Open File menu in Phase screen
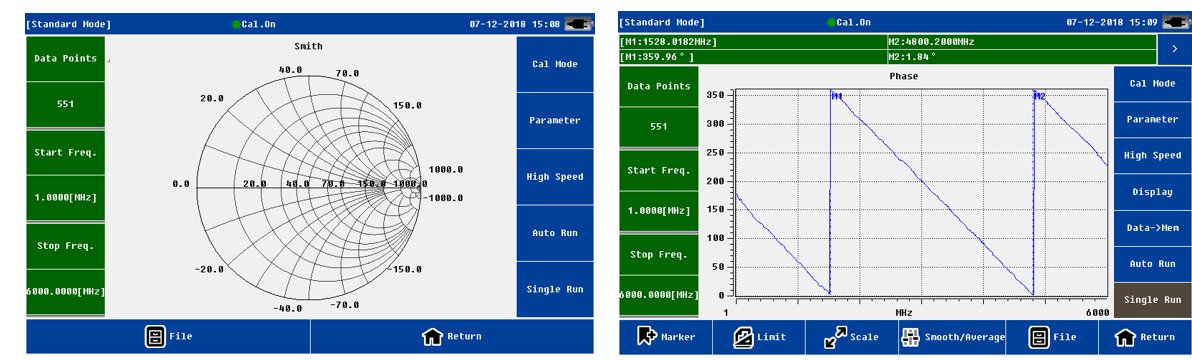This screenshot has height=360, width=1192. 1052,336
